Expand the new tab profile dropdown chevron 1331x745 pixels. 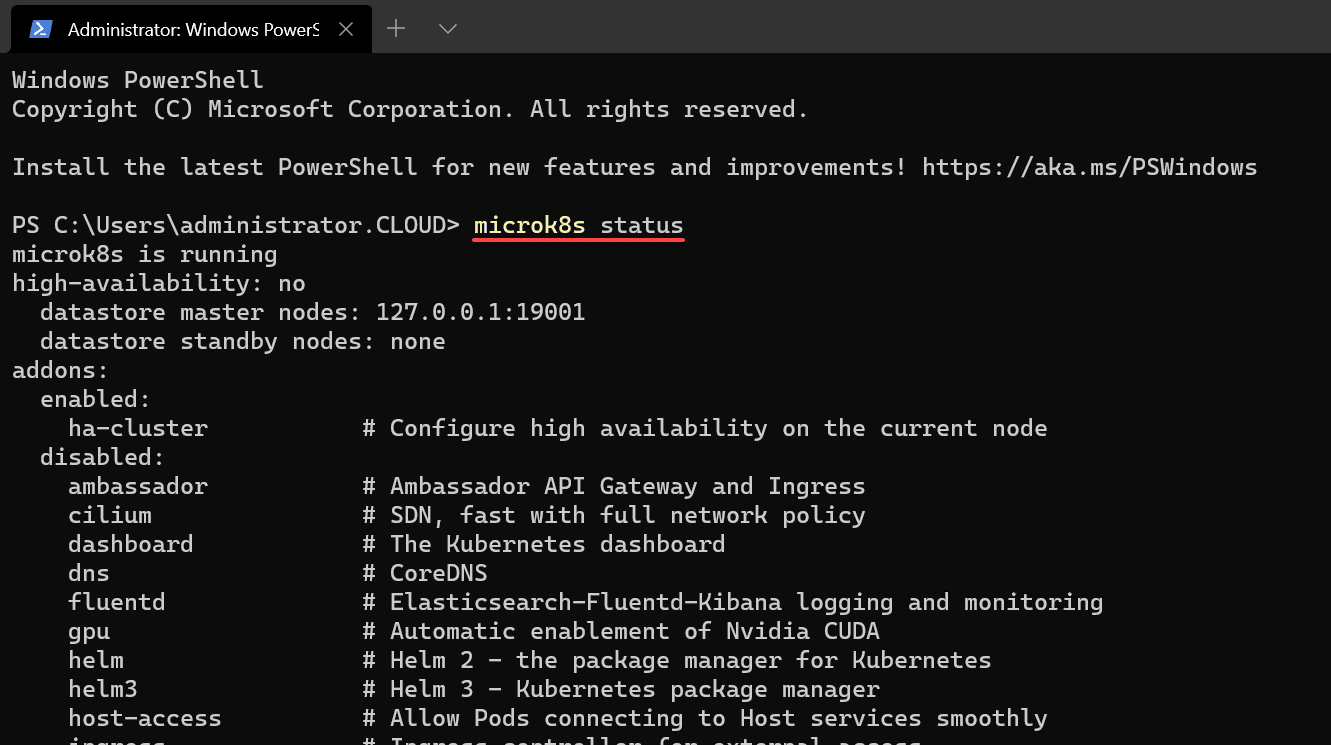448,29
